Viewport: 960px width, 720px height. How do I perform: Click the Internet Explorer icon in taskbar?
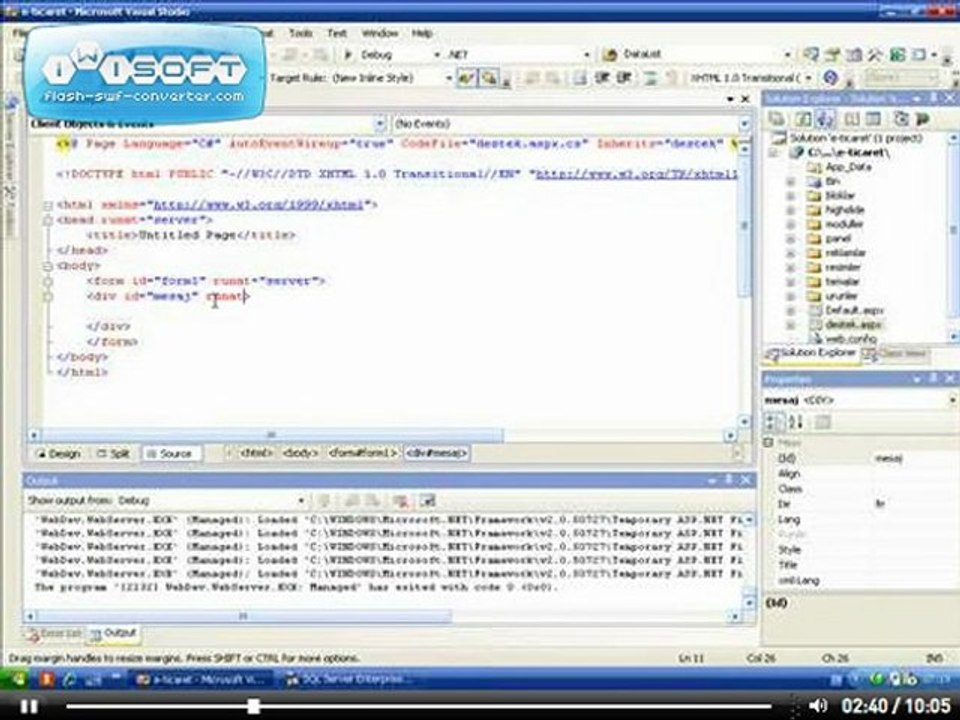pos(69,680)
